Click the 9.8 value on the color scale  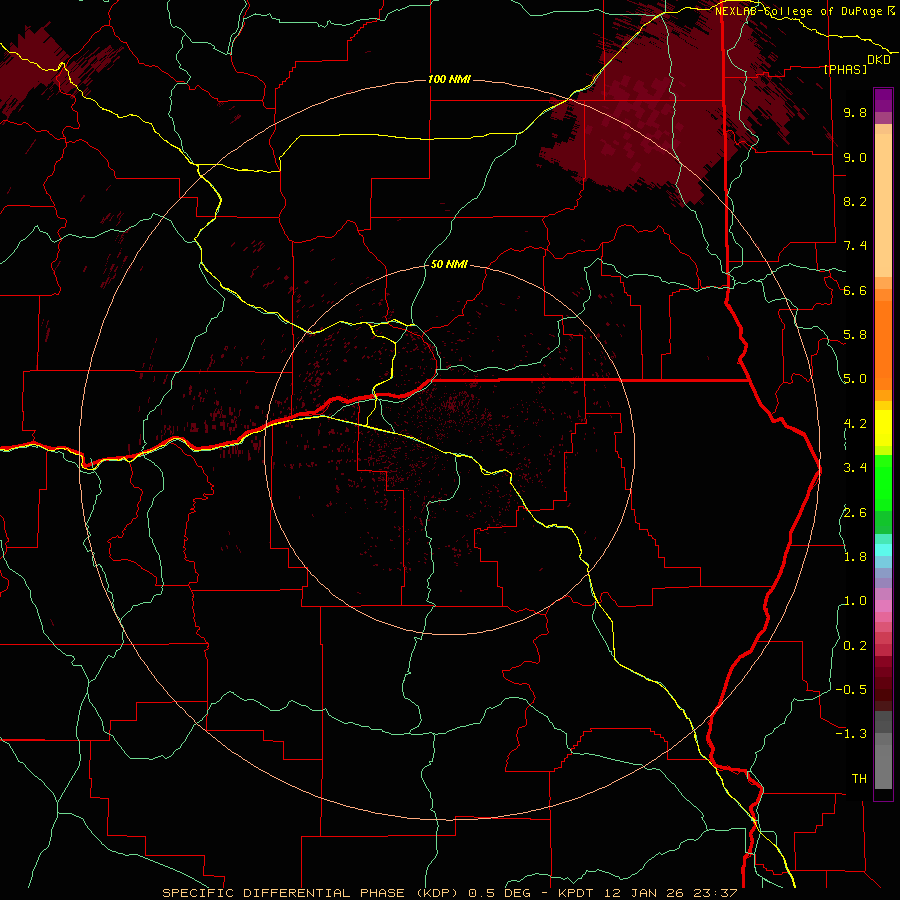(855, 112)
